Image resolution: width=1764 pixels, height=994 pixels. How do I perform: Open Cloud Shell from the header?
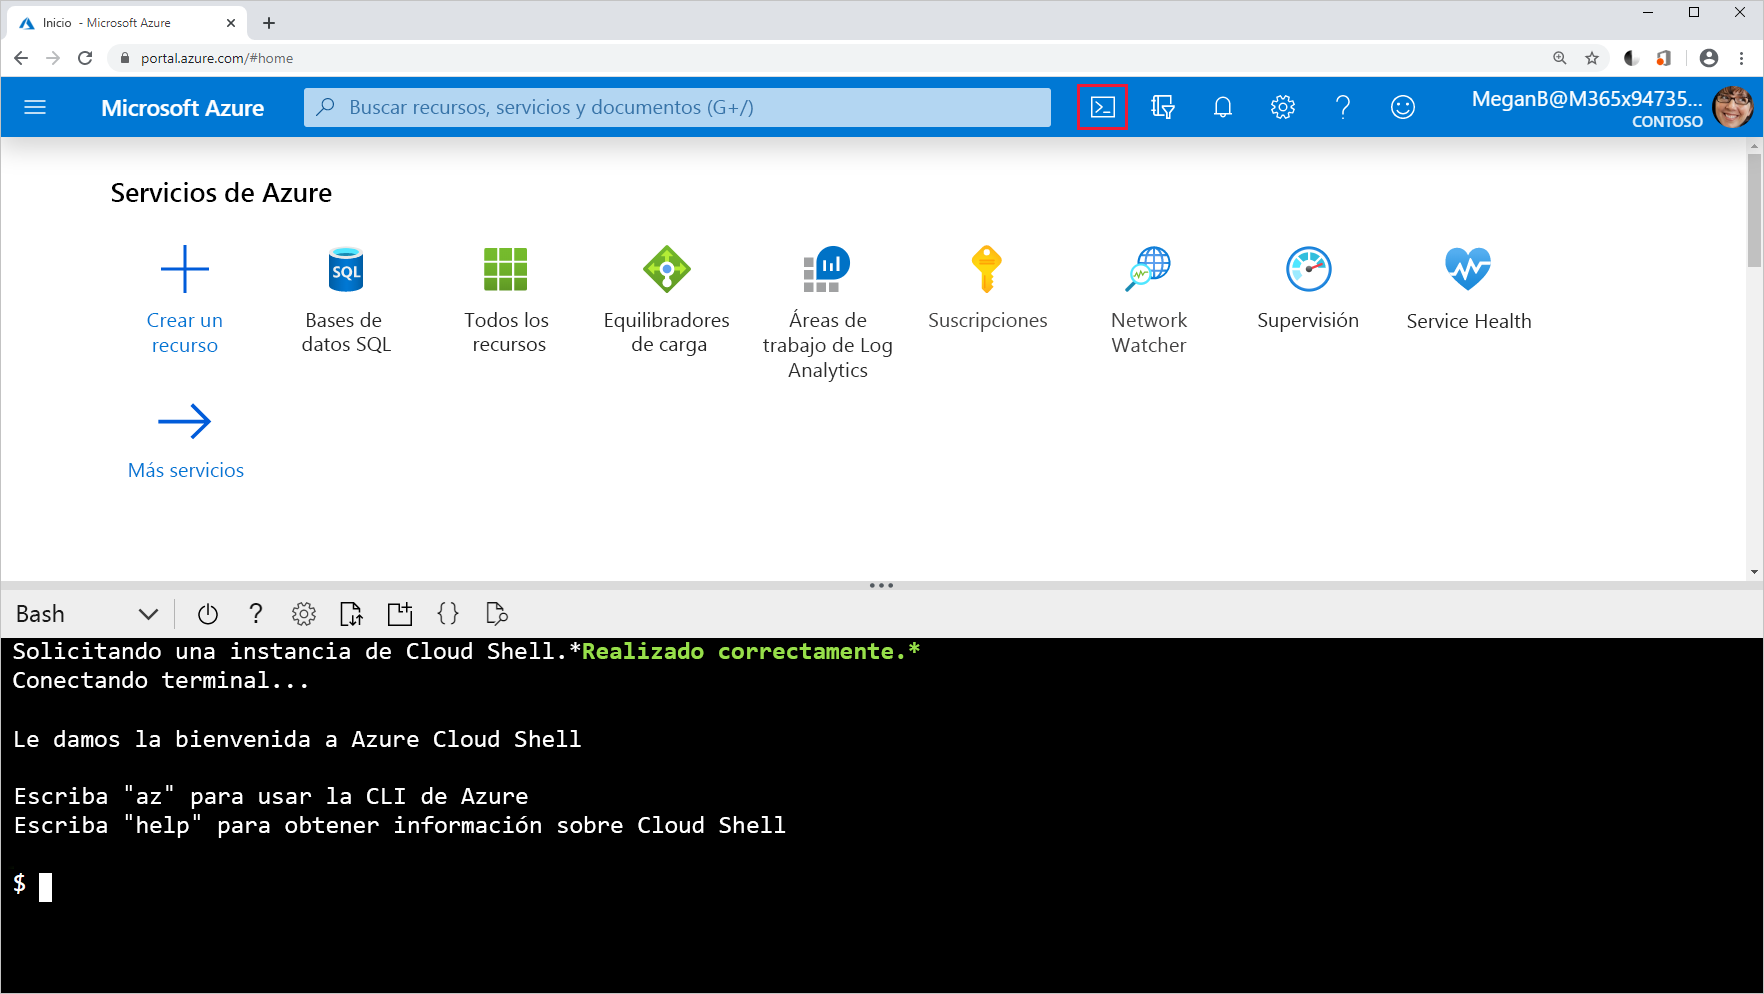[1102, 107]
